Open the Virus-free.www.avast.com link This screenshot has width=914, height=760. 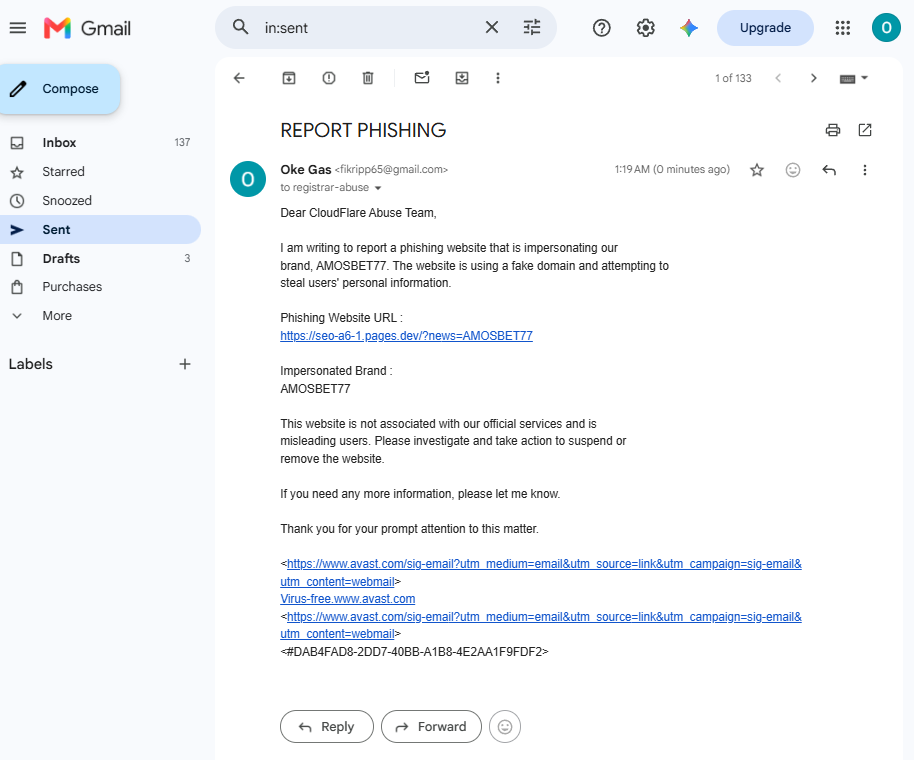tap(347, 599)
